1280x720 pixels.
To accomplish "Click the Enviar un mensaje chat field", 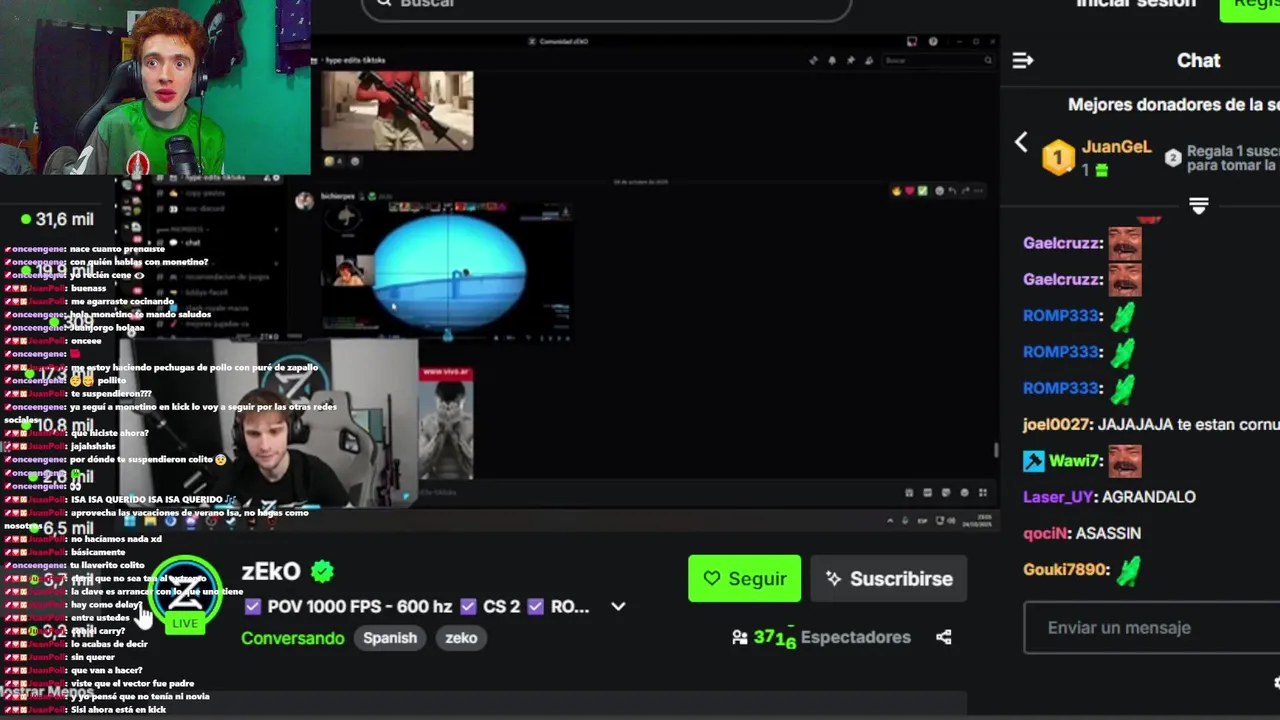I will pos(1152,628).
